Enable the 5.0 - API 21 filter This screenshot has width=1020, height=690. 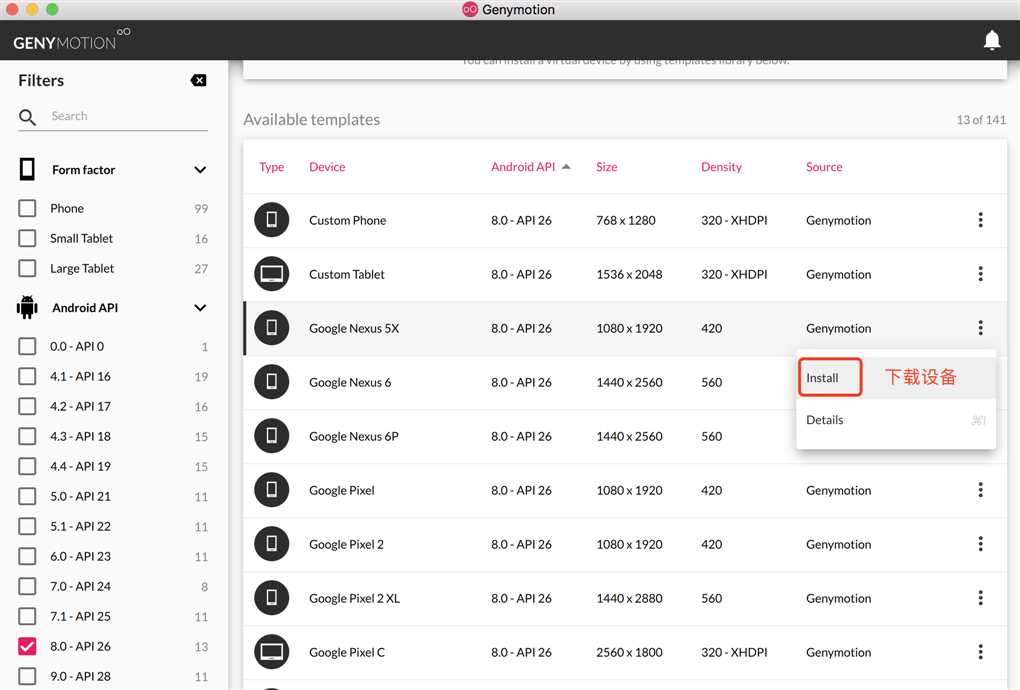point(27,496)
